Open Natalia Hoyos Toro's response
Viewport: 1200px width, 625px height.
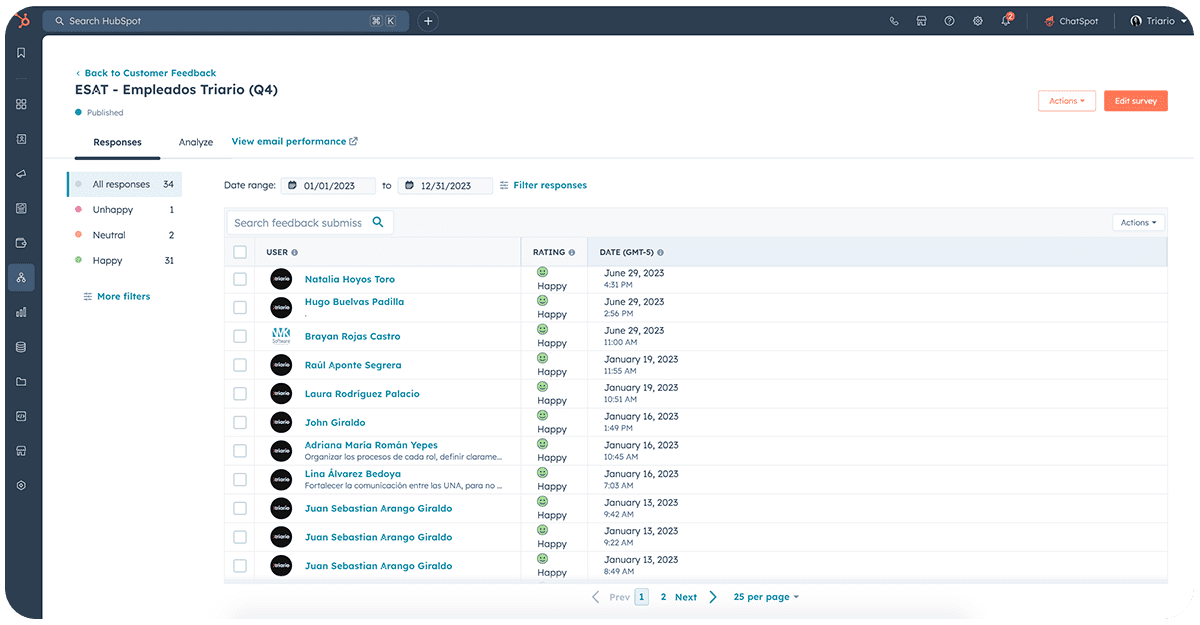coord(350,280)
